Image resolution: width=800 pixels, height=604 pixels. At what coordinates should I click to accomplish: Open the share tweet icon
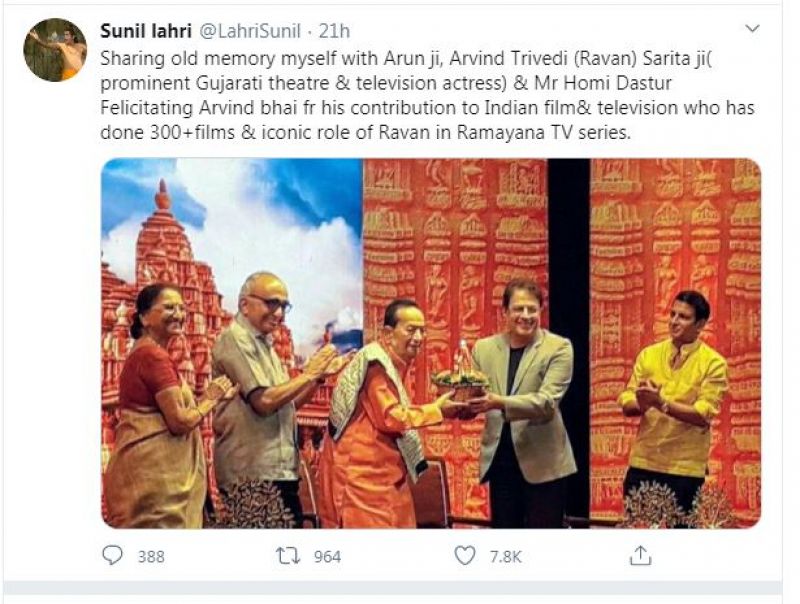tap(640, 556)
